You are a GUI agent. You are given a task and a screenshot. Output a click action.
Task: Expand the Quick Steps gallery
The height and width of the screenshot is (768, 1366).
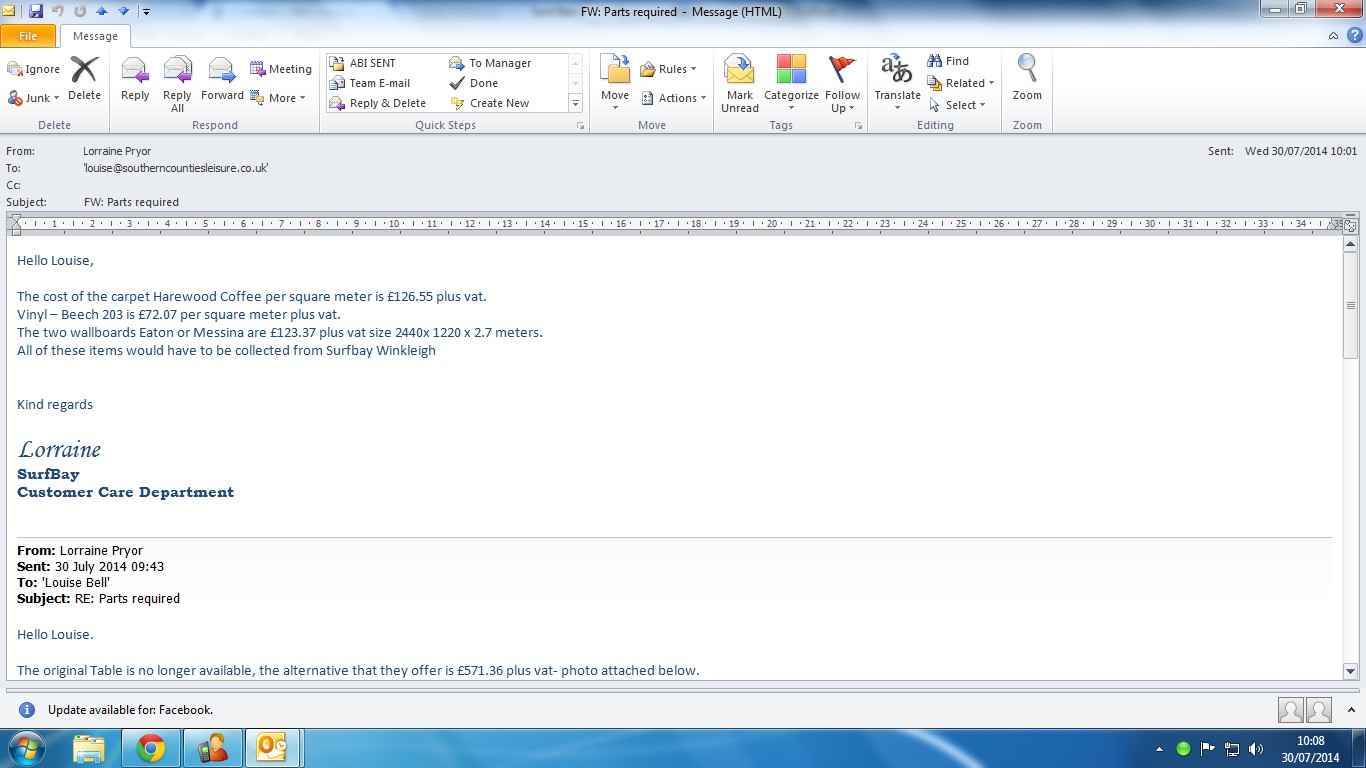point(575,103)
